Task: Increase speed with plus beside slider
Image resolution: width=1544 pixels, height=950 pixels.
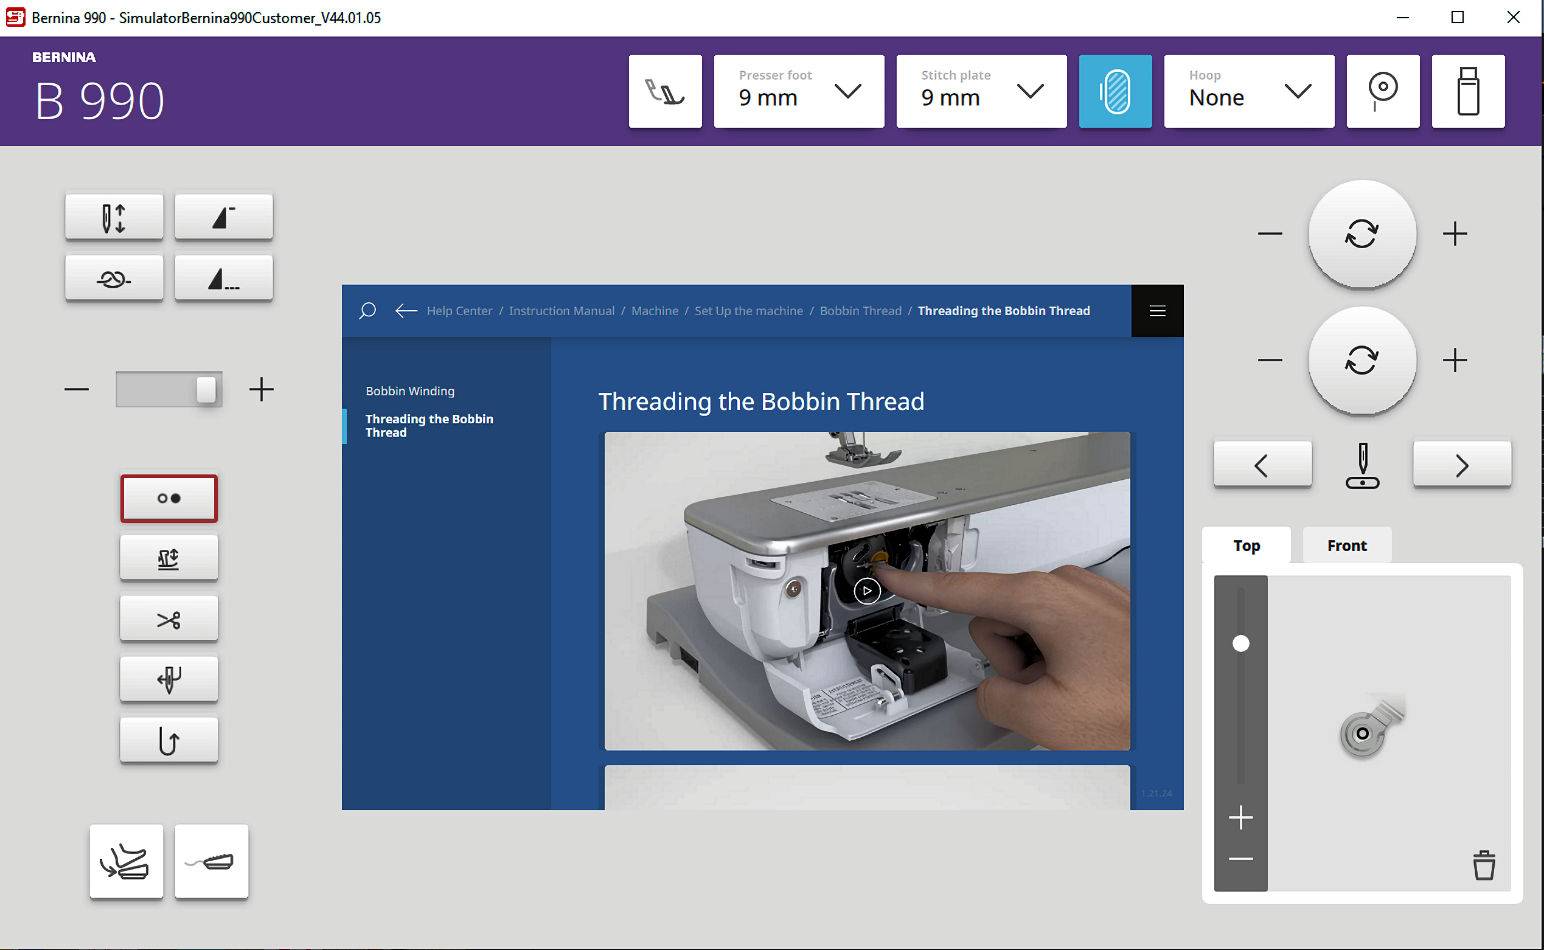Action: coord(261,389)
